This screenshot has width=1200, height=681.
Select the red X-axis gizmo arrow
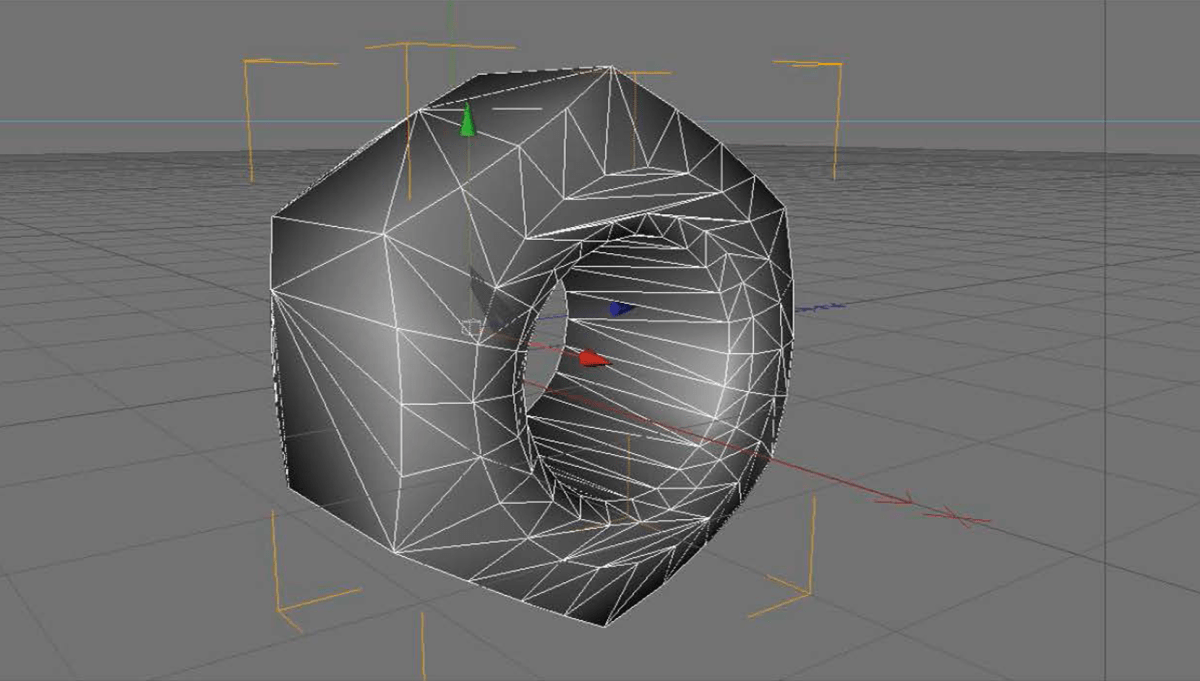pos(590,358)
